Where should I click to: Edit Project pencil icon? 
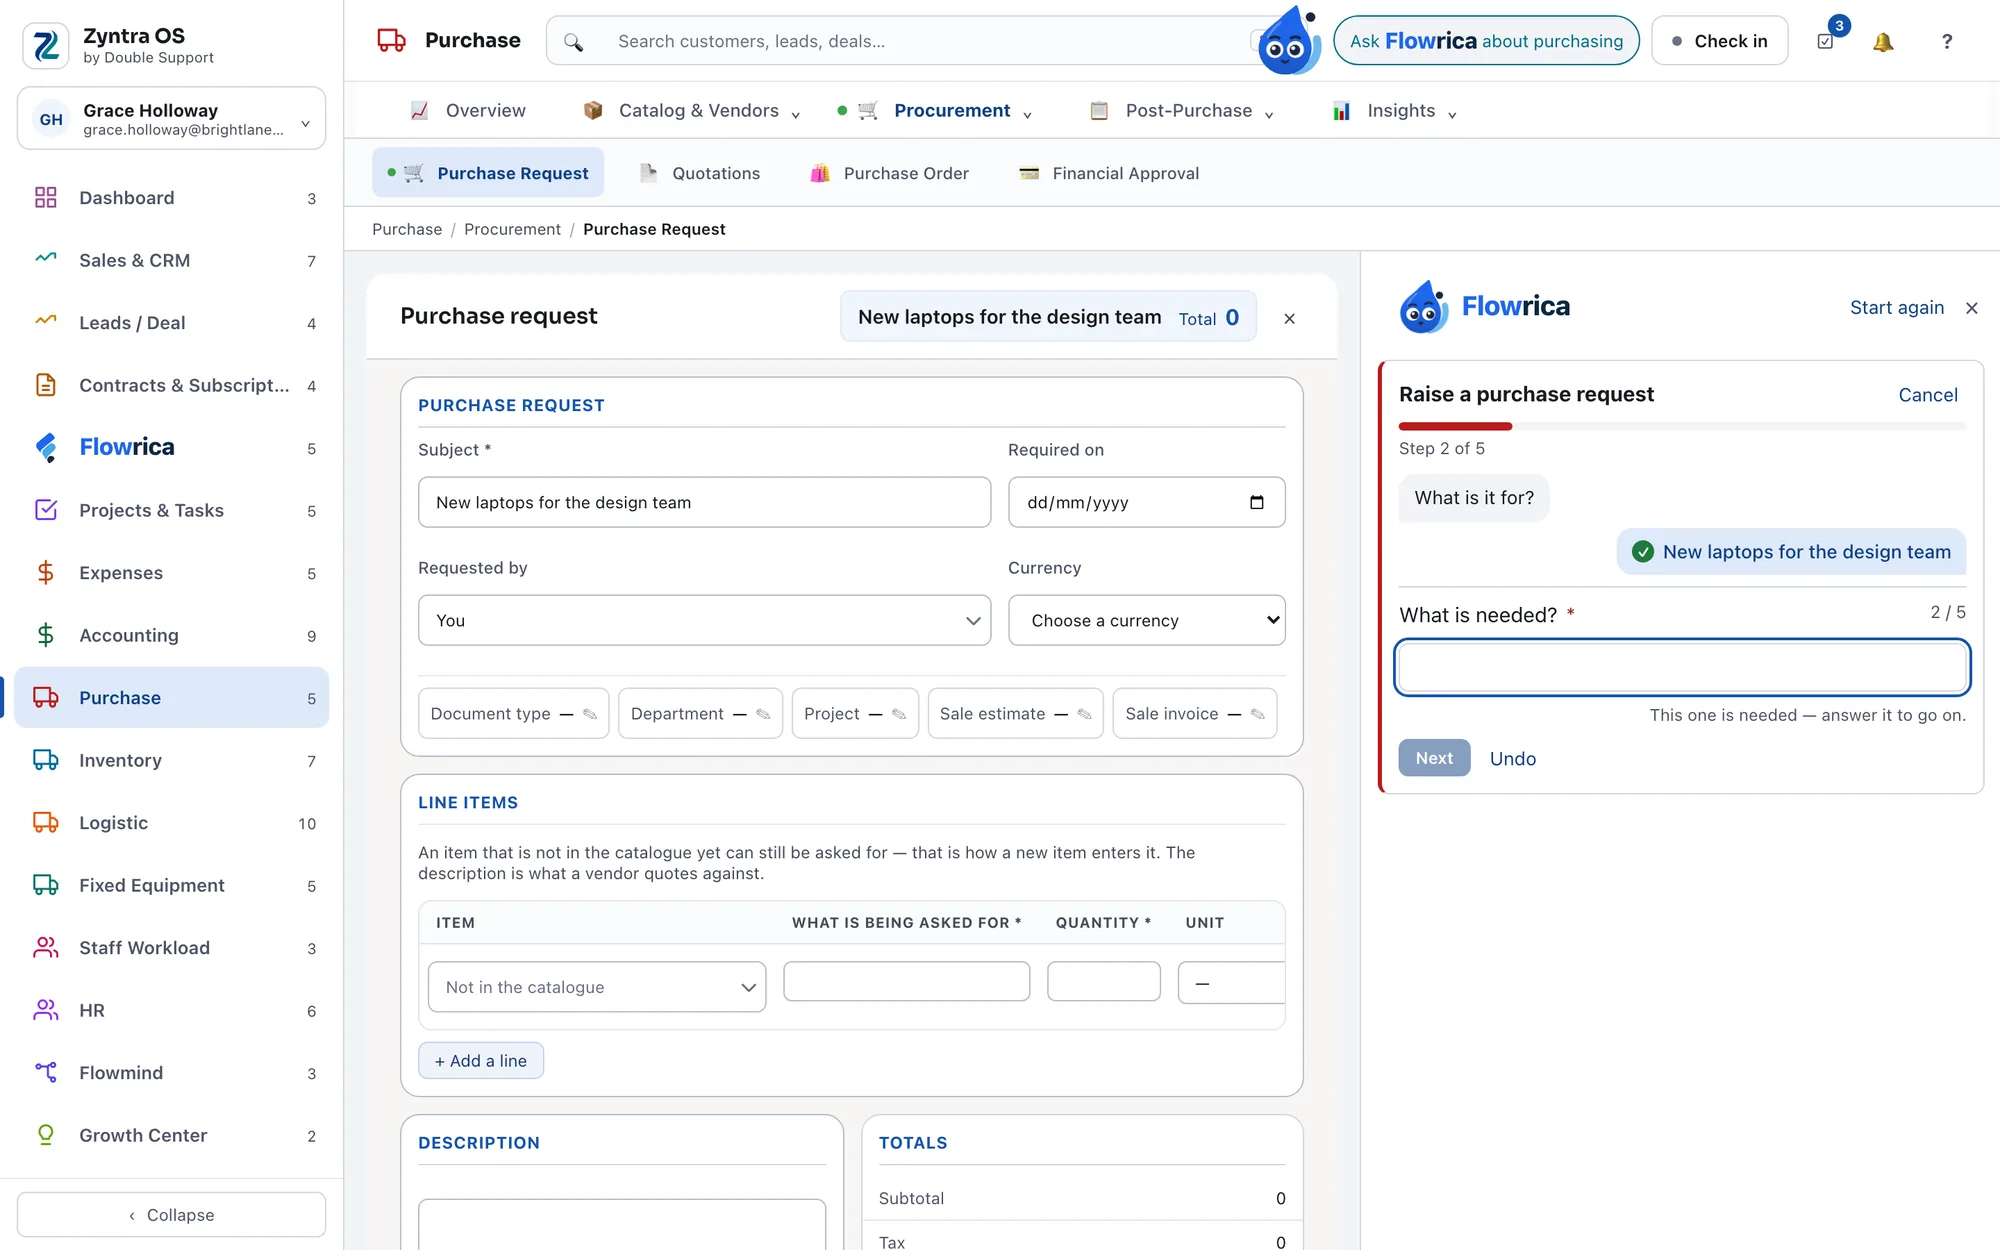[x=899, y=714]
